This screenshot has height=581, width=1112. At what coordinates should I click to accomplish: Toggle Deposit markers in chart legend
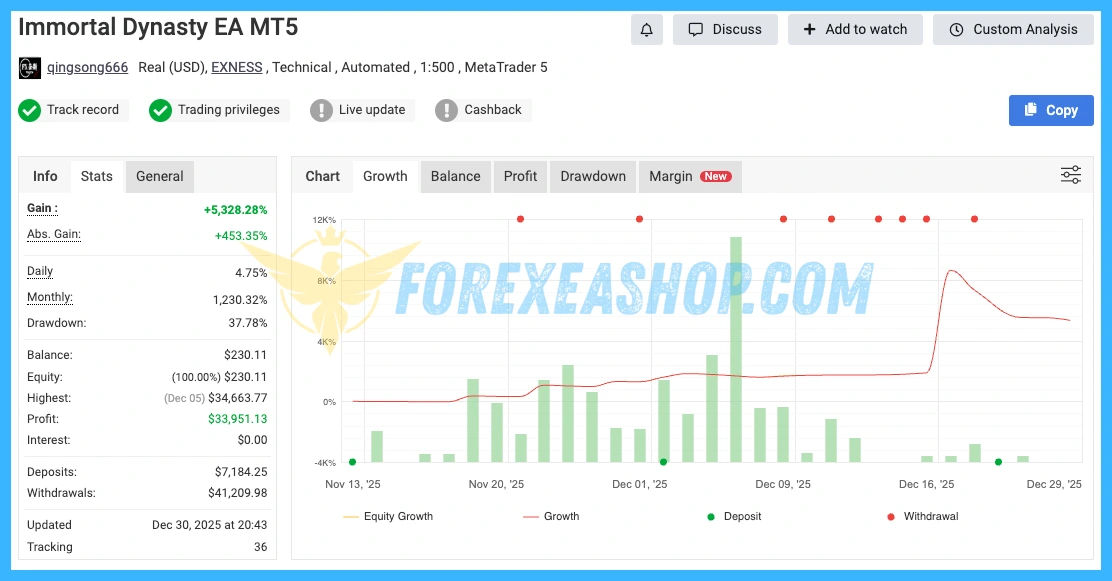click(x=733, y=517)
